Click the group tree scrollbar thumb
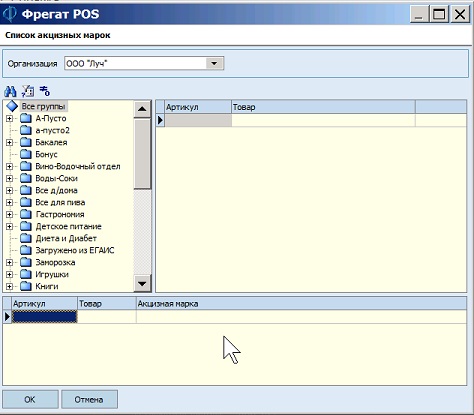474x415 pixels. [142, 154]
